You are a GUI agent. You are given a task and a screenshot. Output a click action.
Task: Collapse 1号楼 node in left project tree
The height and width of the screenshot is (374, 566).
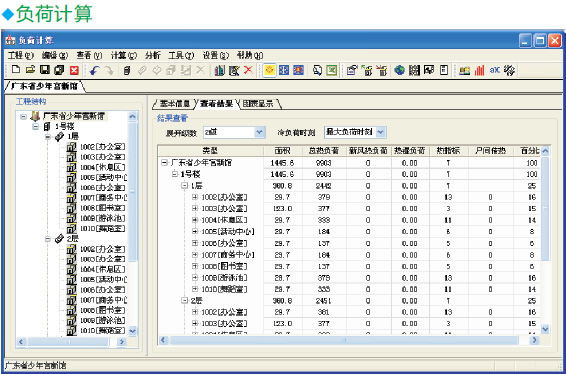[x=36, y=127]
